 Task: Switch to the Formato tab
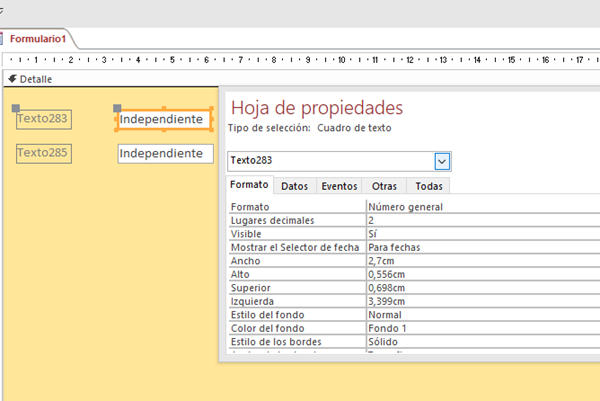click(x=249, y=186)
